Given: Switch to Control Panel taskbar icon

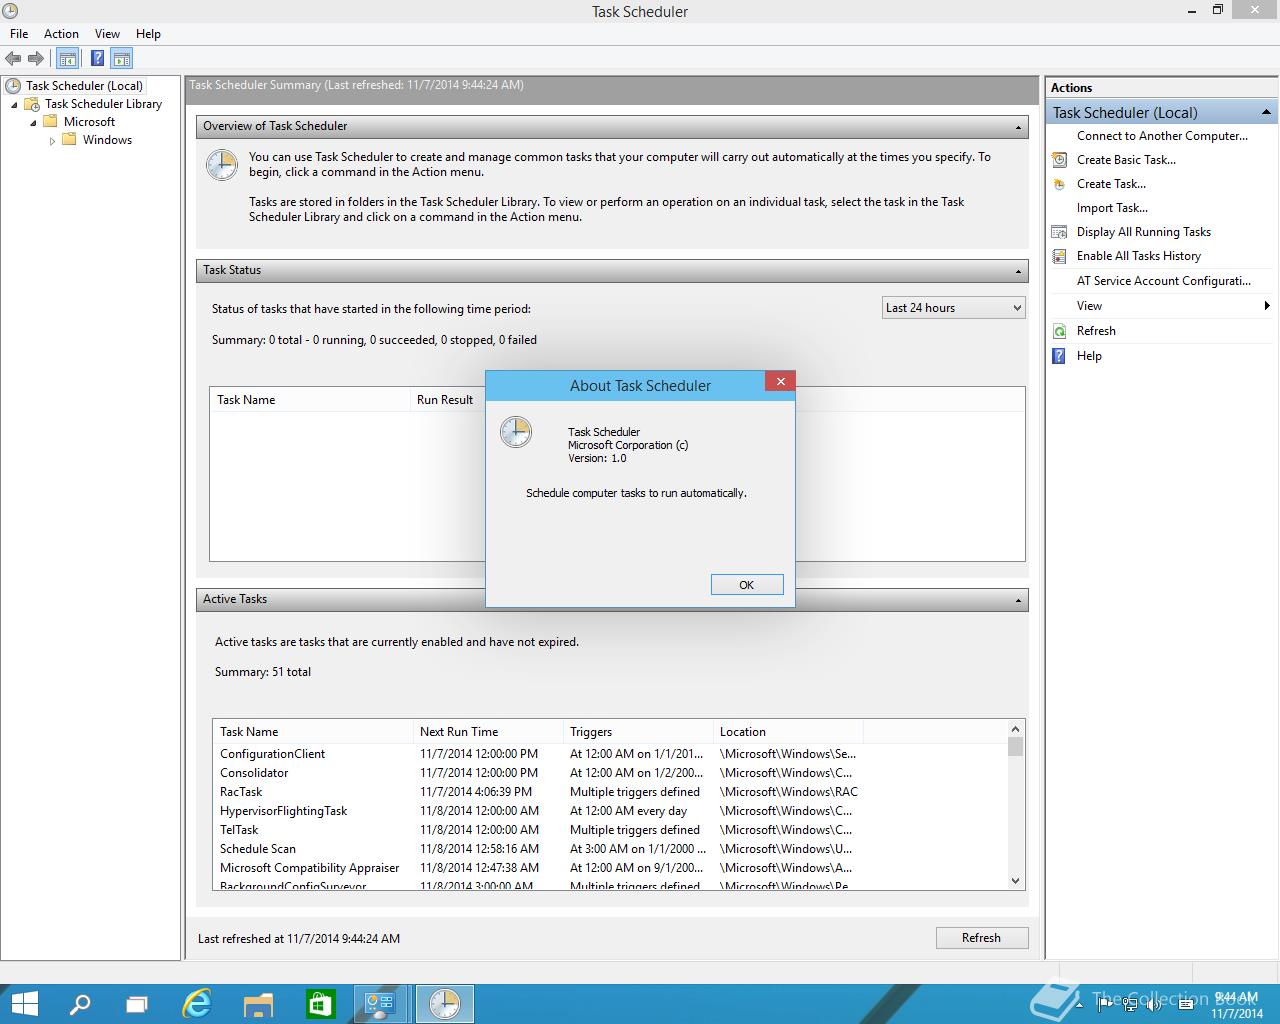Looking at the screenshot, I should click(x=381, y=1004).
